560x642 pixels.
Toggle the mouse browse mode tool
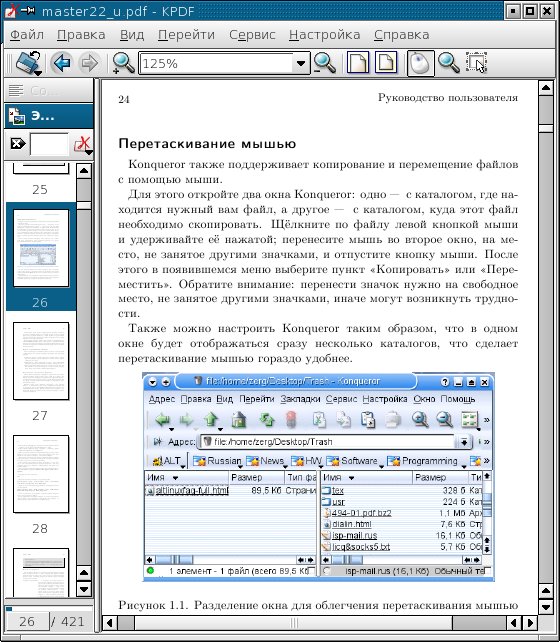point(420,63)
